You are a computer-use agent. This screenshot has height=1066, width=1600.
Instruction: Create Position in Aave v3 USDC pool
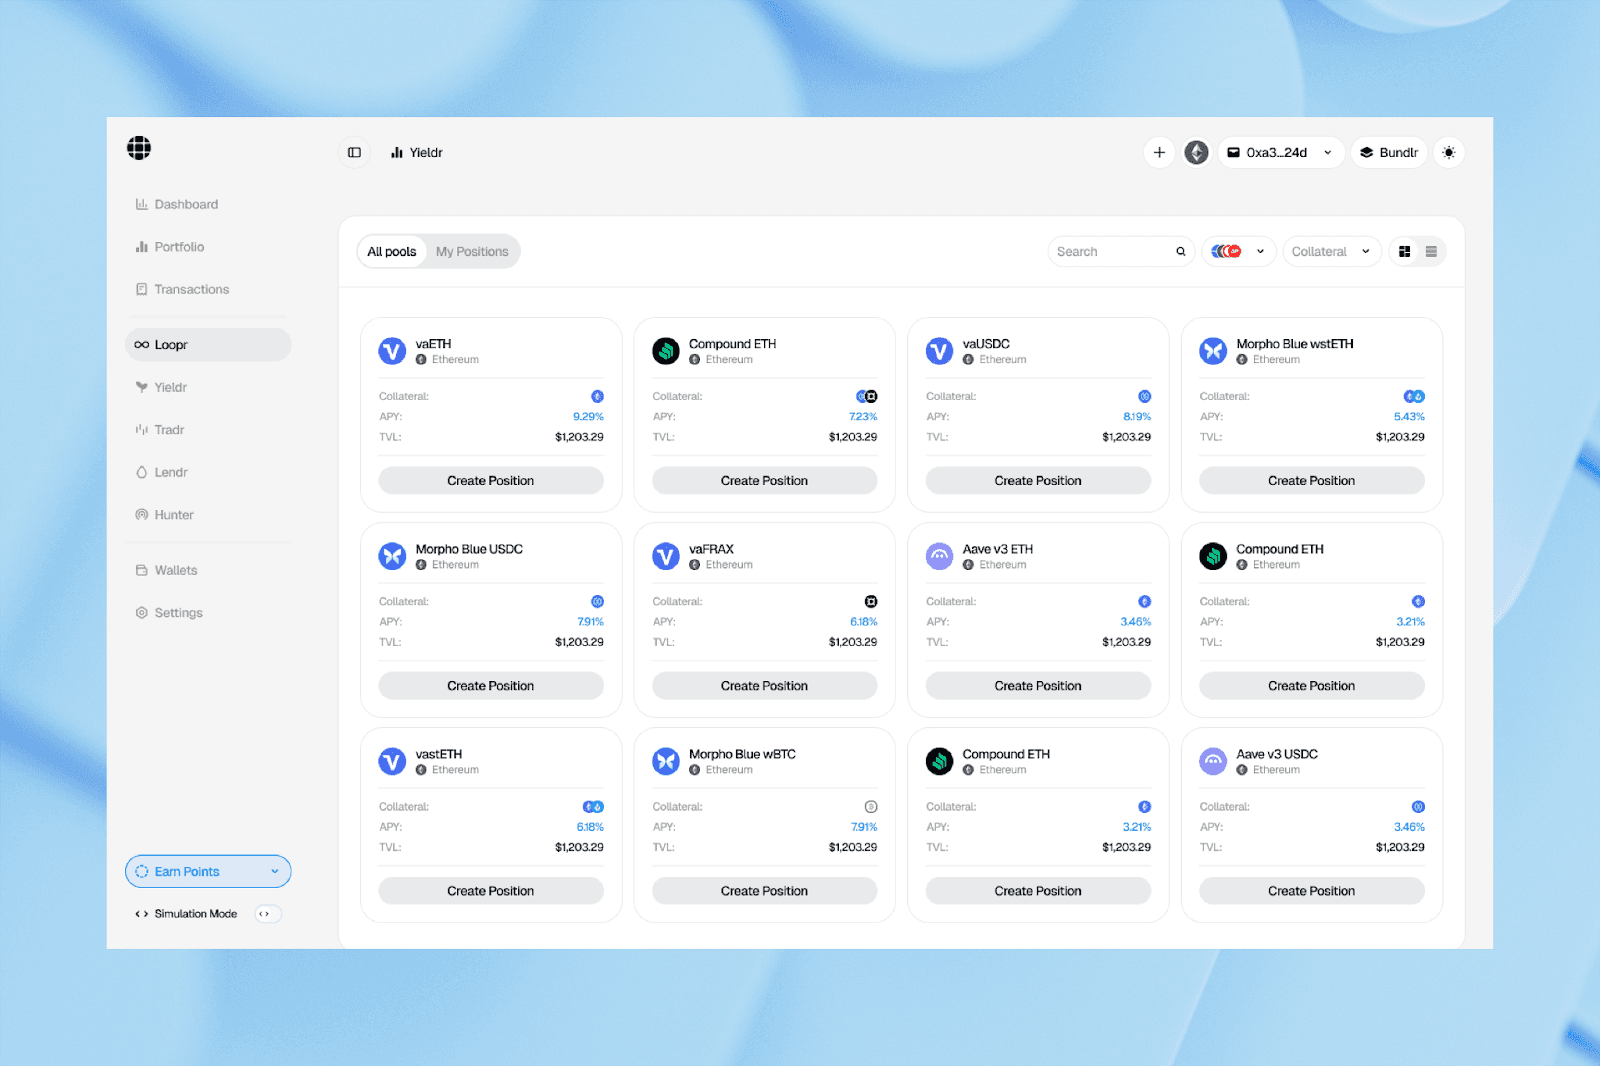[1312, 891]
